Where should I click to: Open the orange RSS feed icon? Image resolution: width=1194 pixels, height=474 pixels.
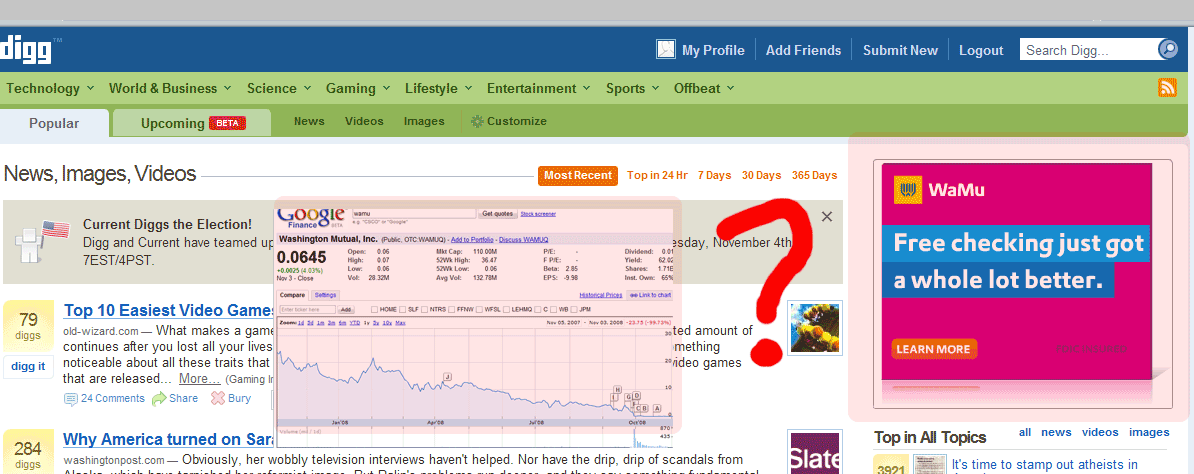pyautogui.click(x=1167, y=88)
